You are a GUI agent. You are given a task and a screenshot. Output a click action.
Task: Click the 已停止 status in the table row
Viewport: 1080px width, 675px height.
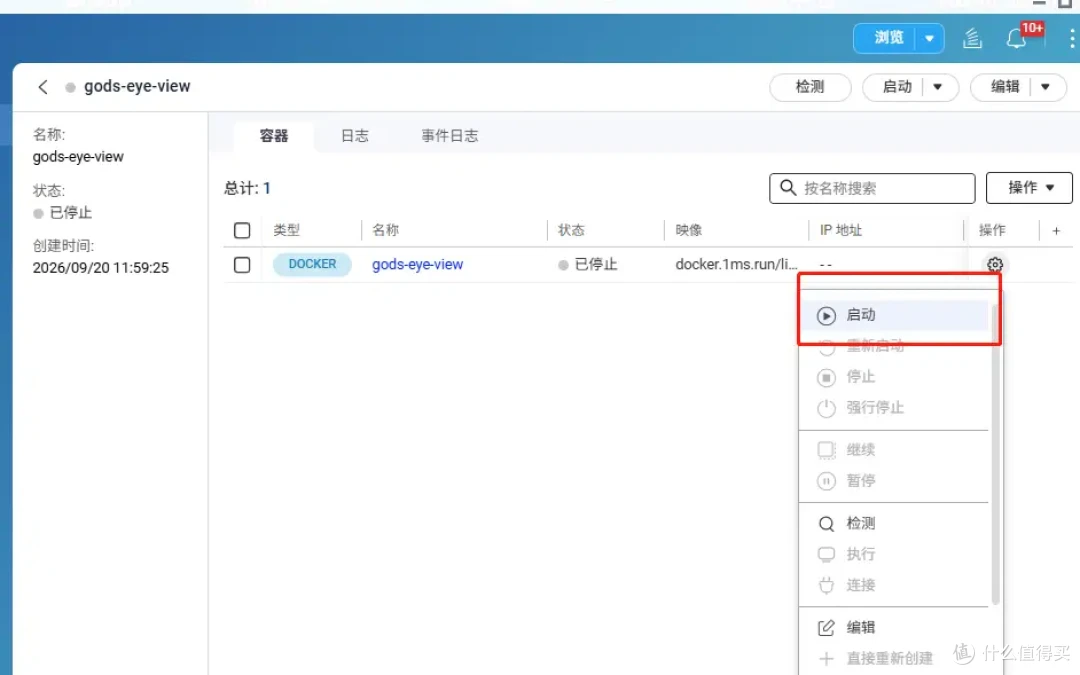click(x=588, y=264)
